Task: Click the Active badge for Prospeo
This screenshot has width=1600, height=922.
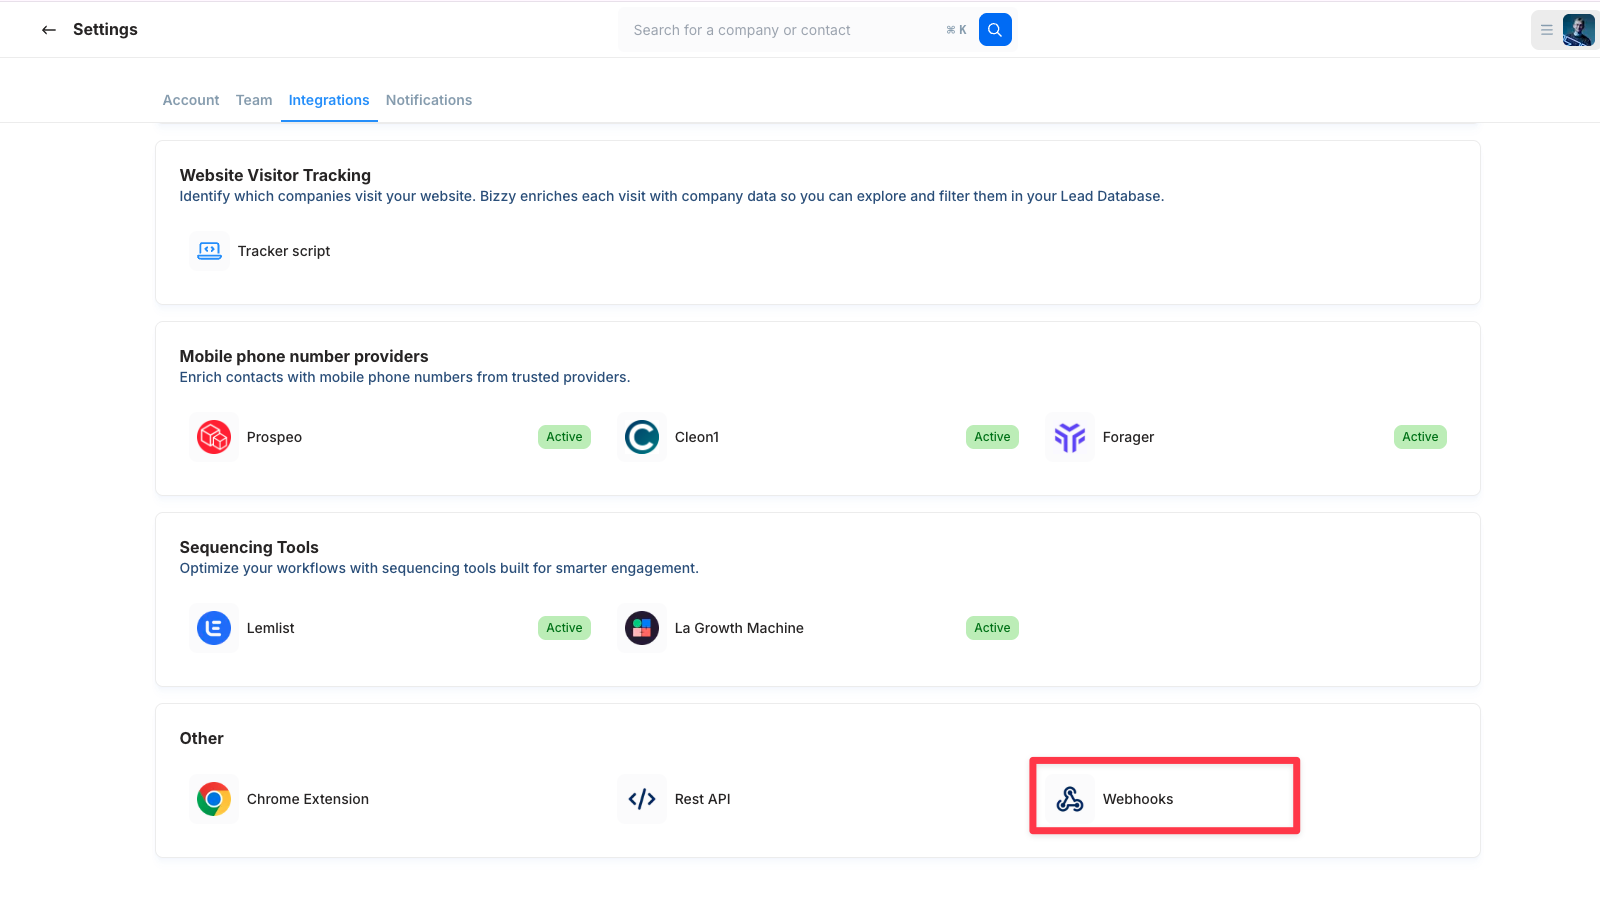Action: coord(564,437)
